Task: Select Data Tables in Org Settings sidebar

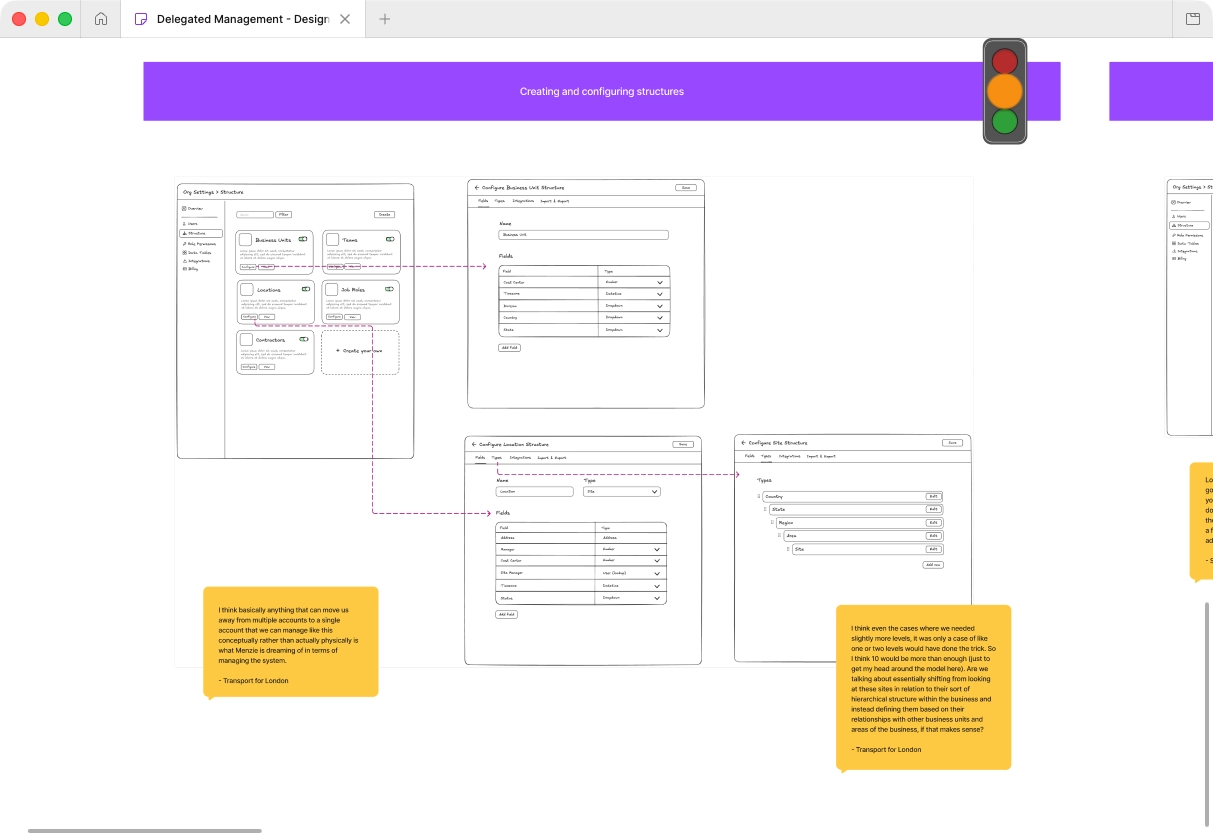Action: pos(196,252)
